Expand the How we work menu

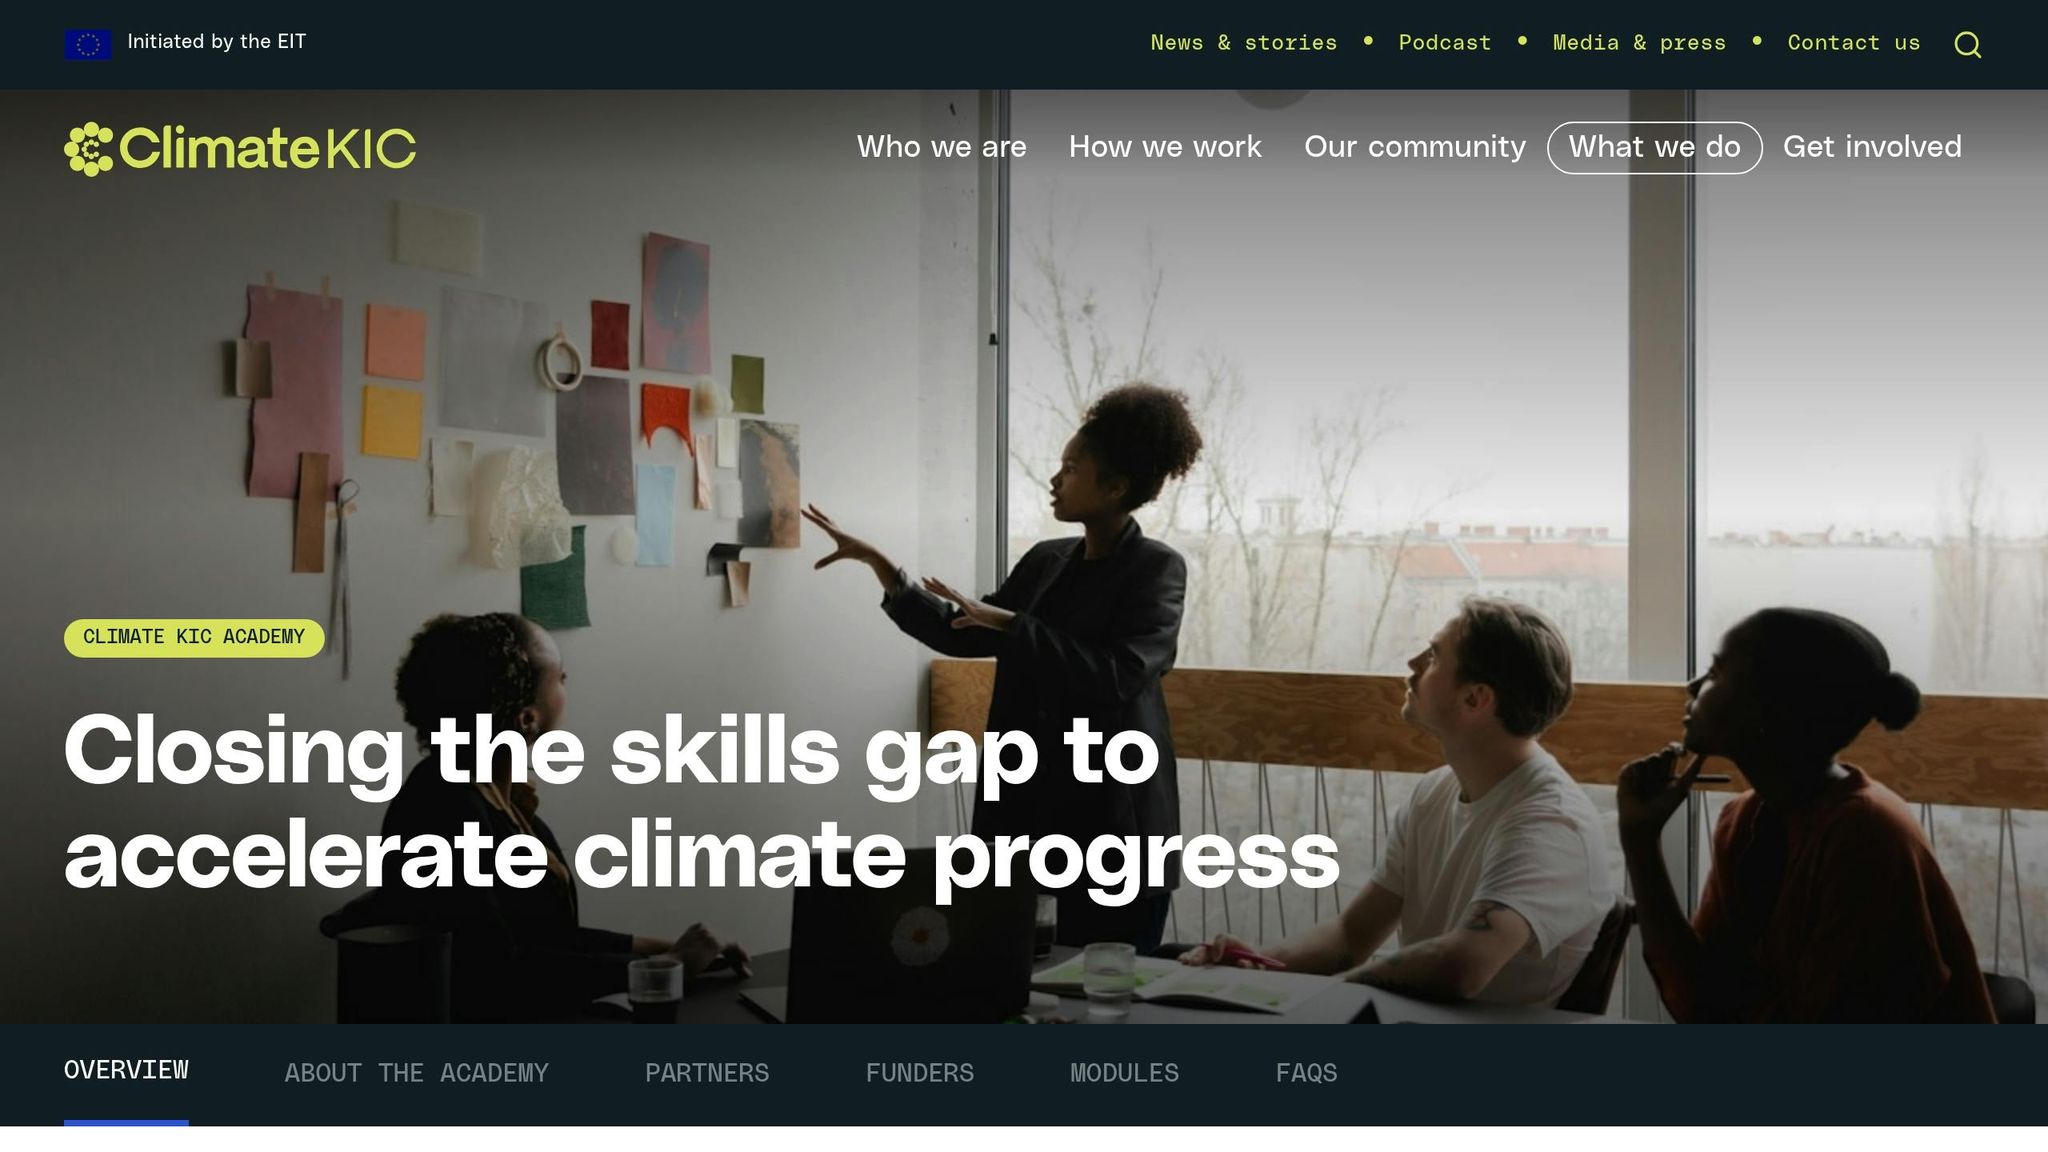coord(1165,147)
